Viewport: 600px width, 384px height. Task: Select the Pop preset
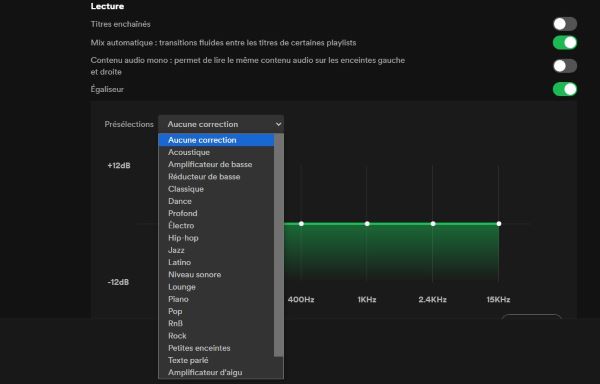tap(216, 311)
